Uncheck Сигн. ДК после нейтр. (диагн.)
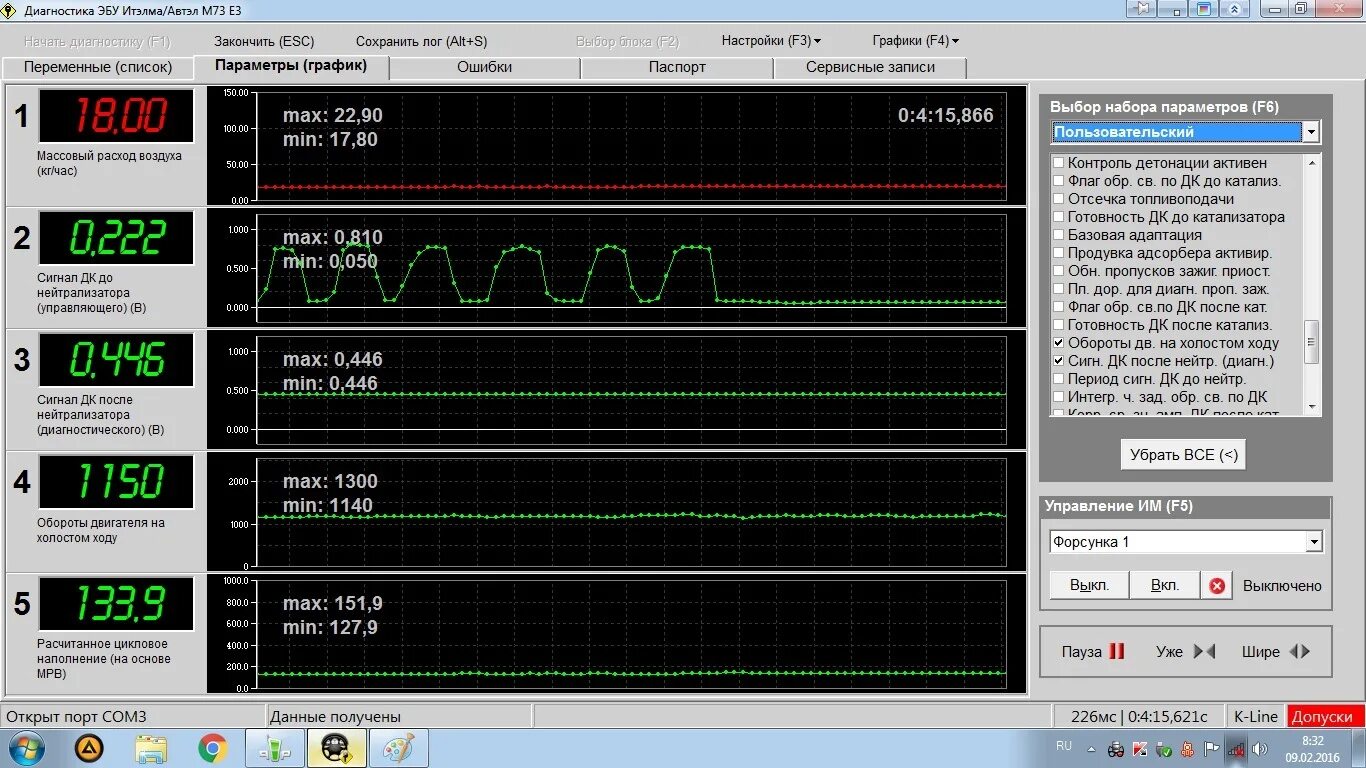The image size is (1366, 768). tap(1058, 361)
